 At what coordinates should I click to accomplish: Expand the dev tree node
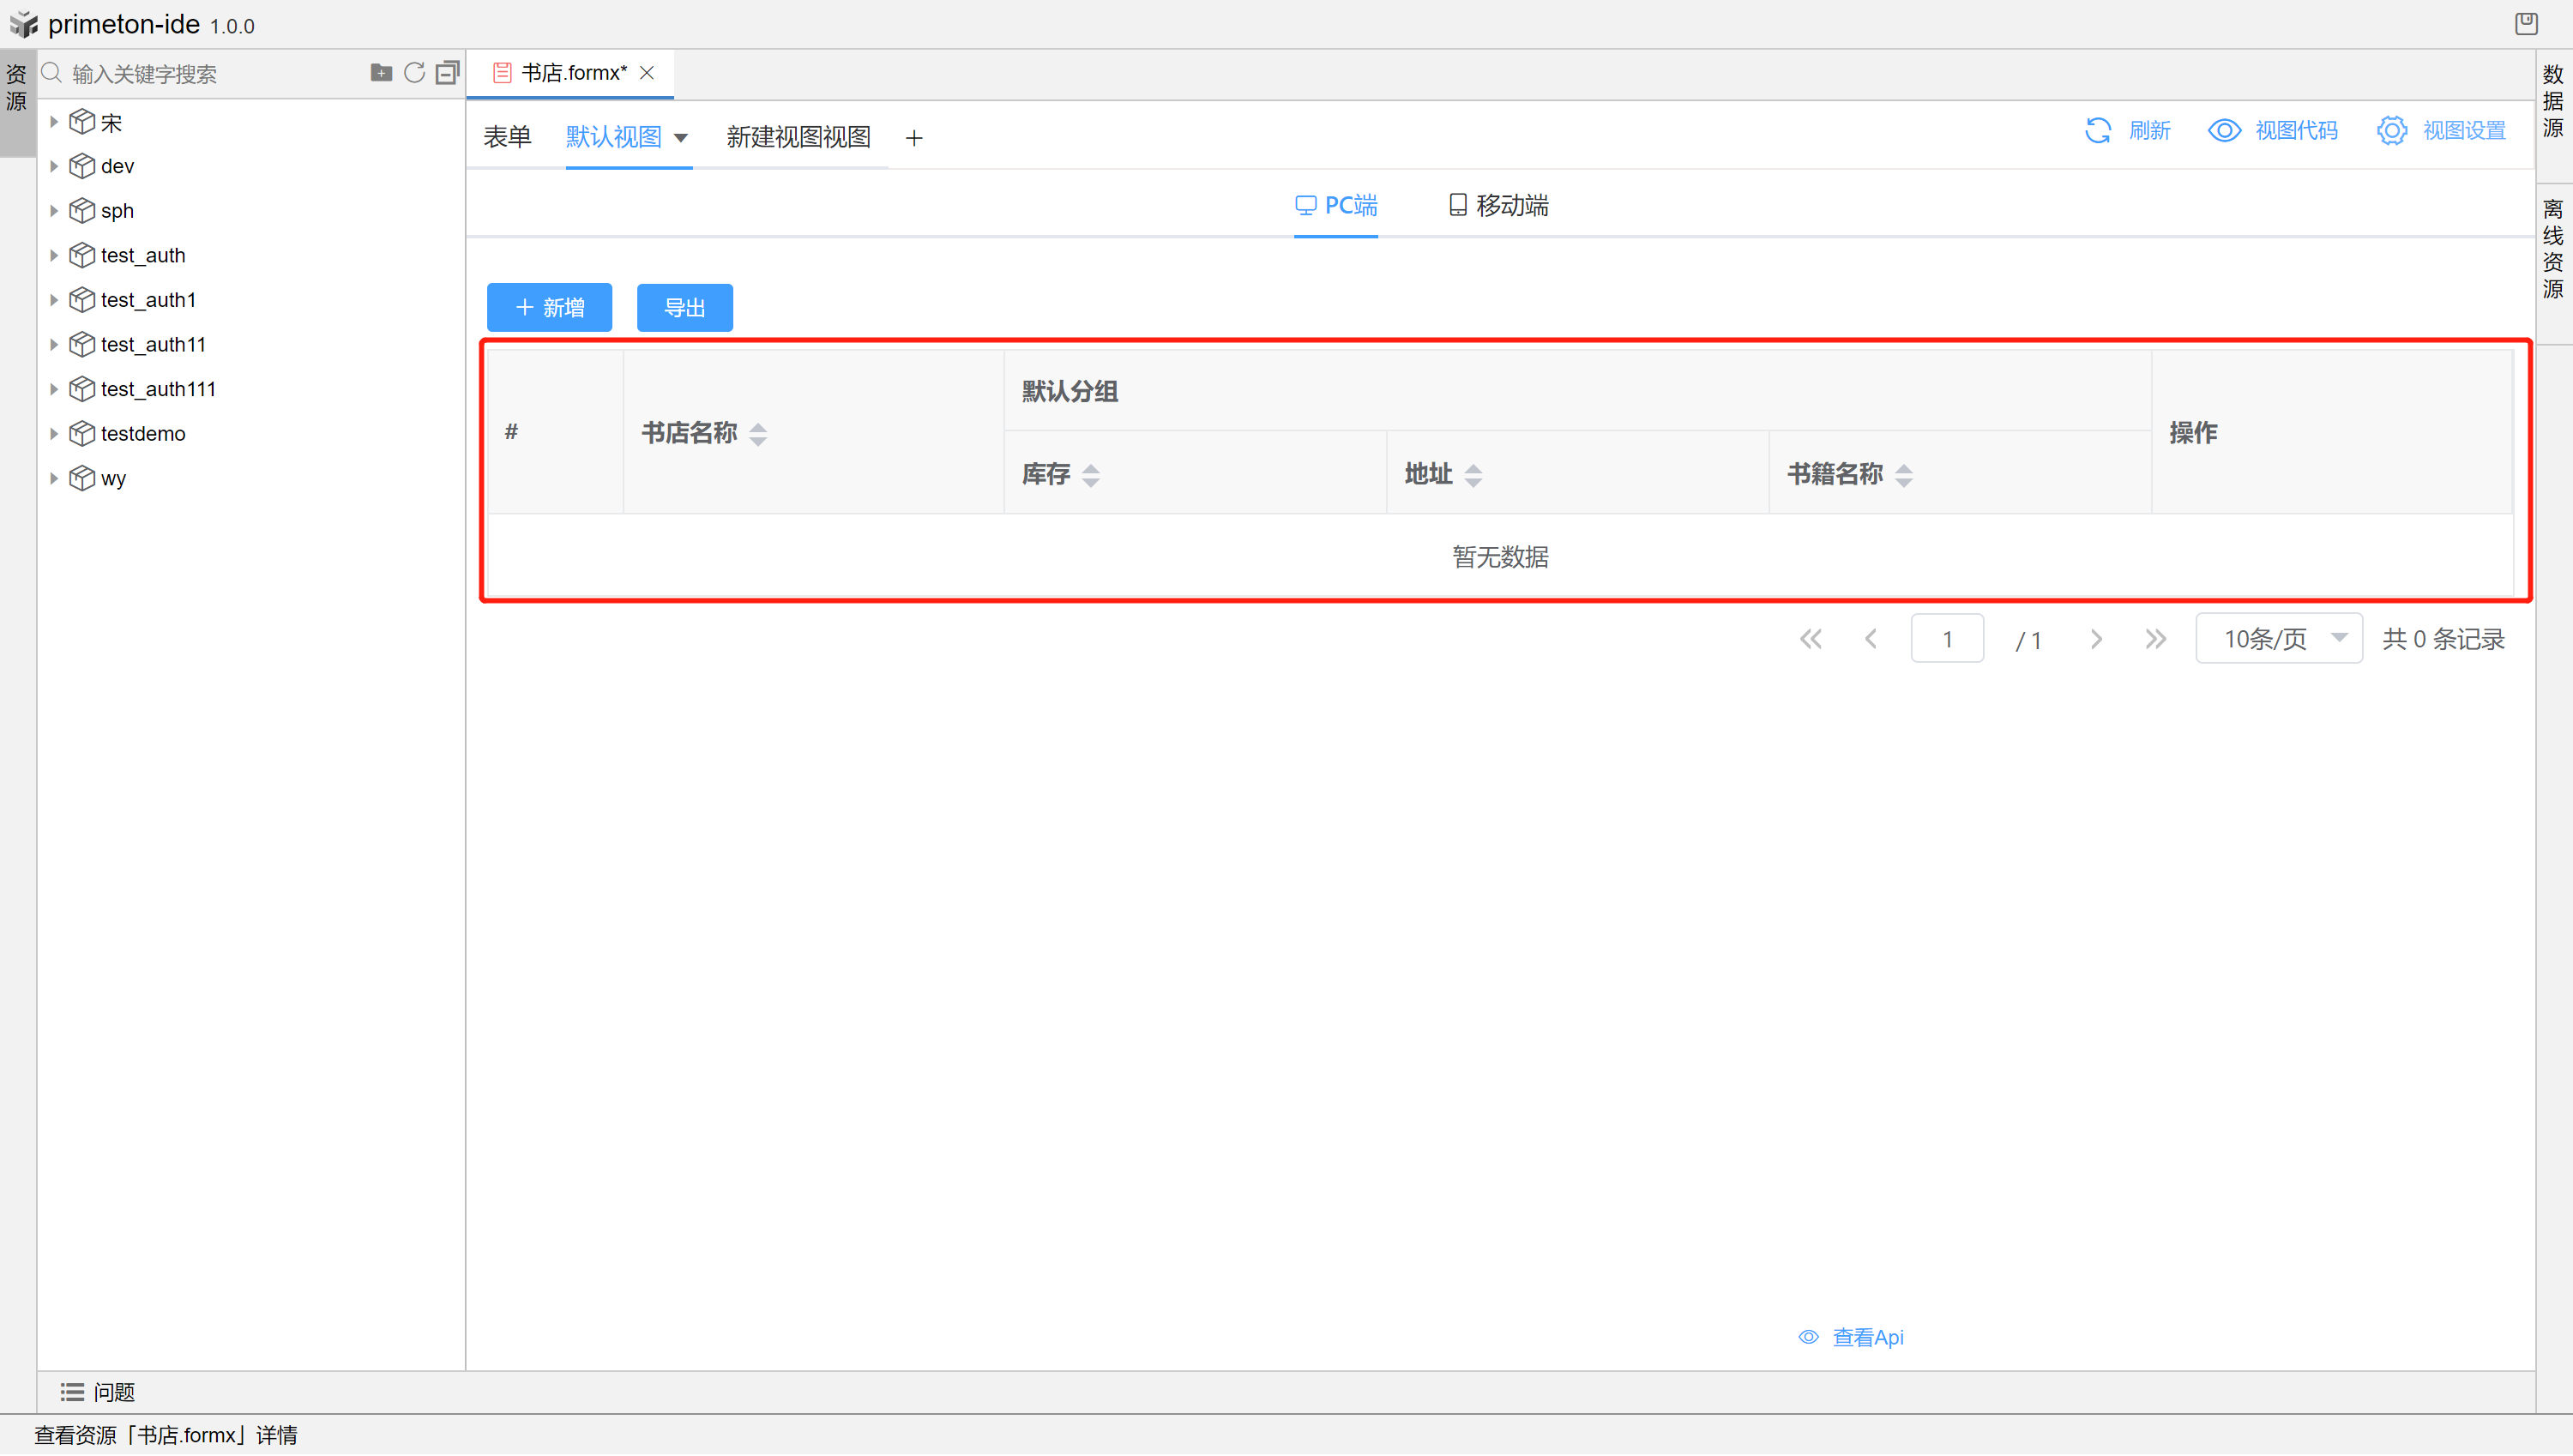tap(53, 166)
